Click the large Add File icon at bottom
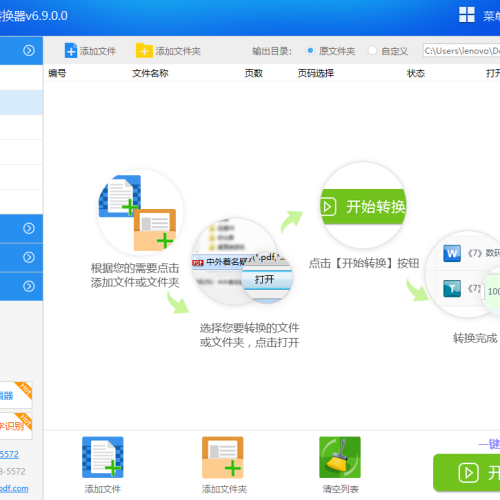Screen dimensions: 500x500 pyautogui.click(x=103, y=457)
